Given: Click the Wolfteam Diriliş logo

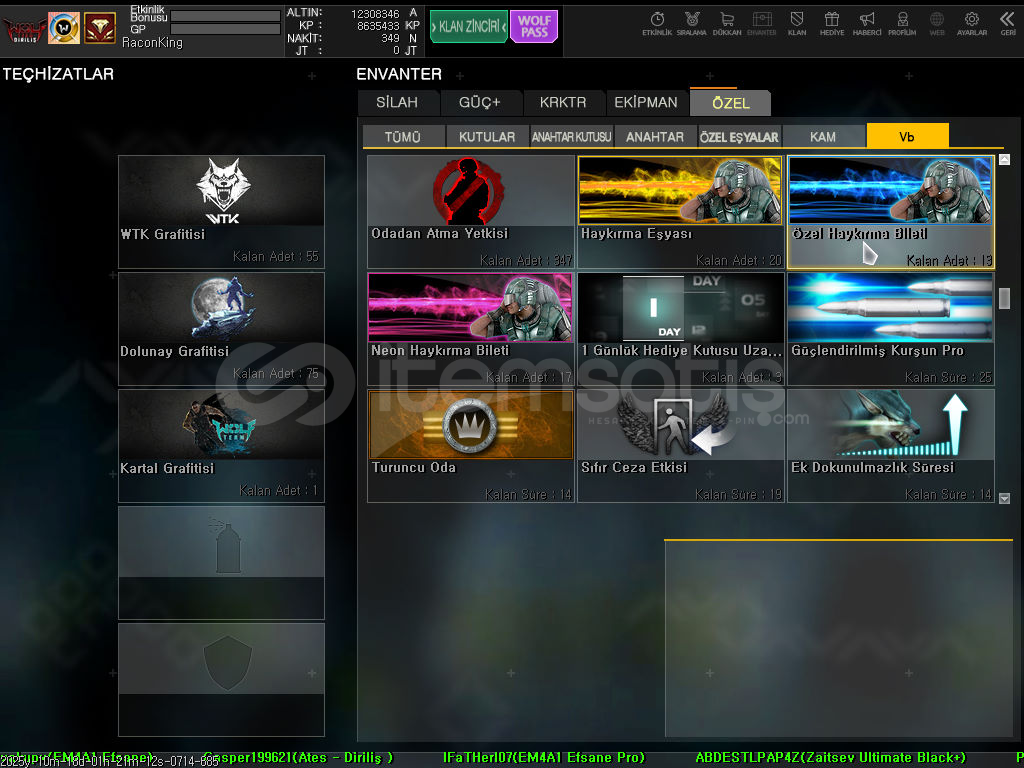Looking at the screenshot, I should pyautogui.click(x=24, y=29).
